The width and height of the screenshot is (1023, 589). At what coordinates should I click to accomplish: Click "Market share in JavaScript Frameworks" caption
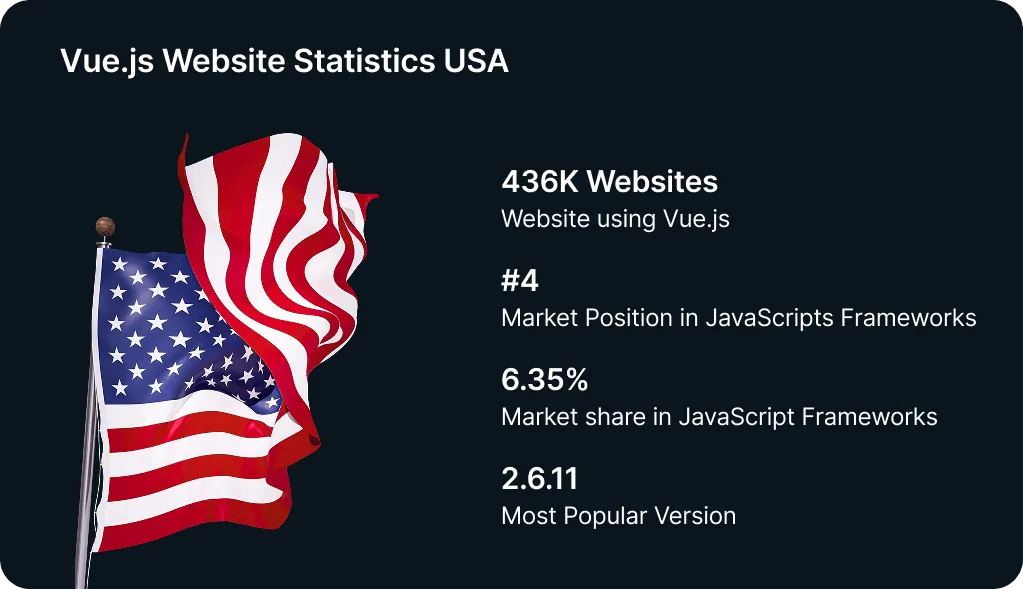719,416
